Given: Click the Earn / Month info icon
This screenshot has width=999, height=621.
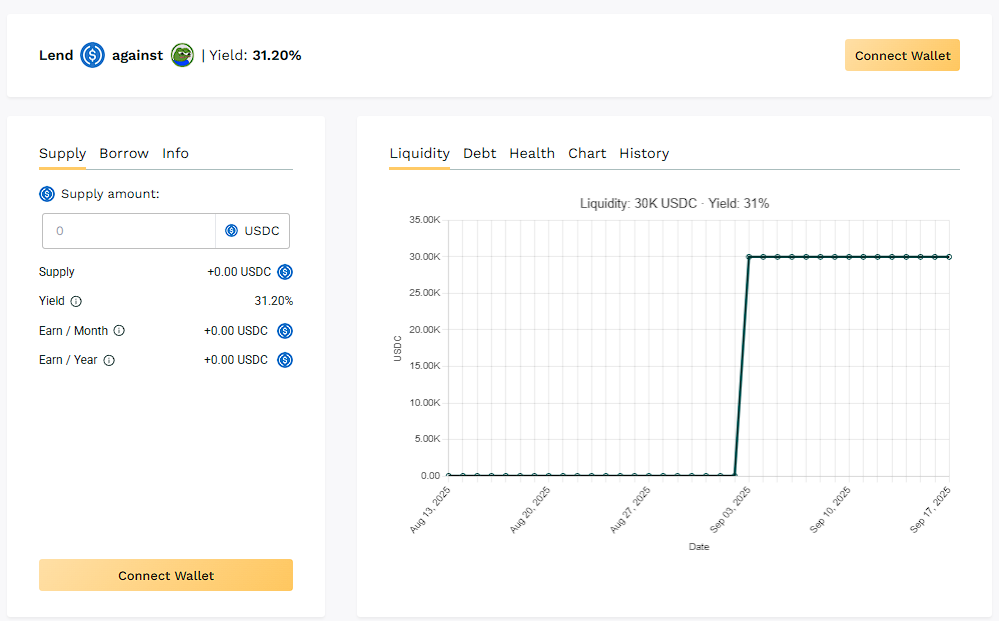Looking at the screenshot, I should tap(119, 331).
